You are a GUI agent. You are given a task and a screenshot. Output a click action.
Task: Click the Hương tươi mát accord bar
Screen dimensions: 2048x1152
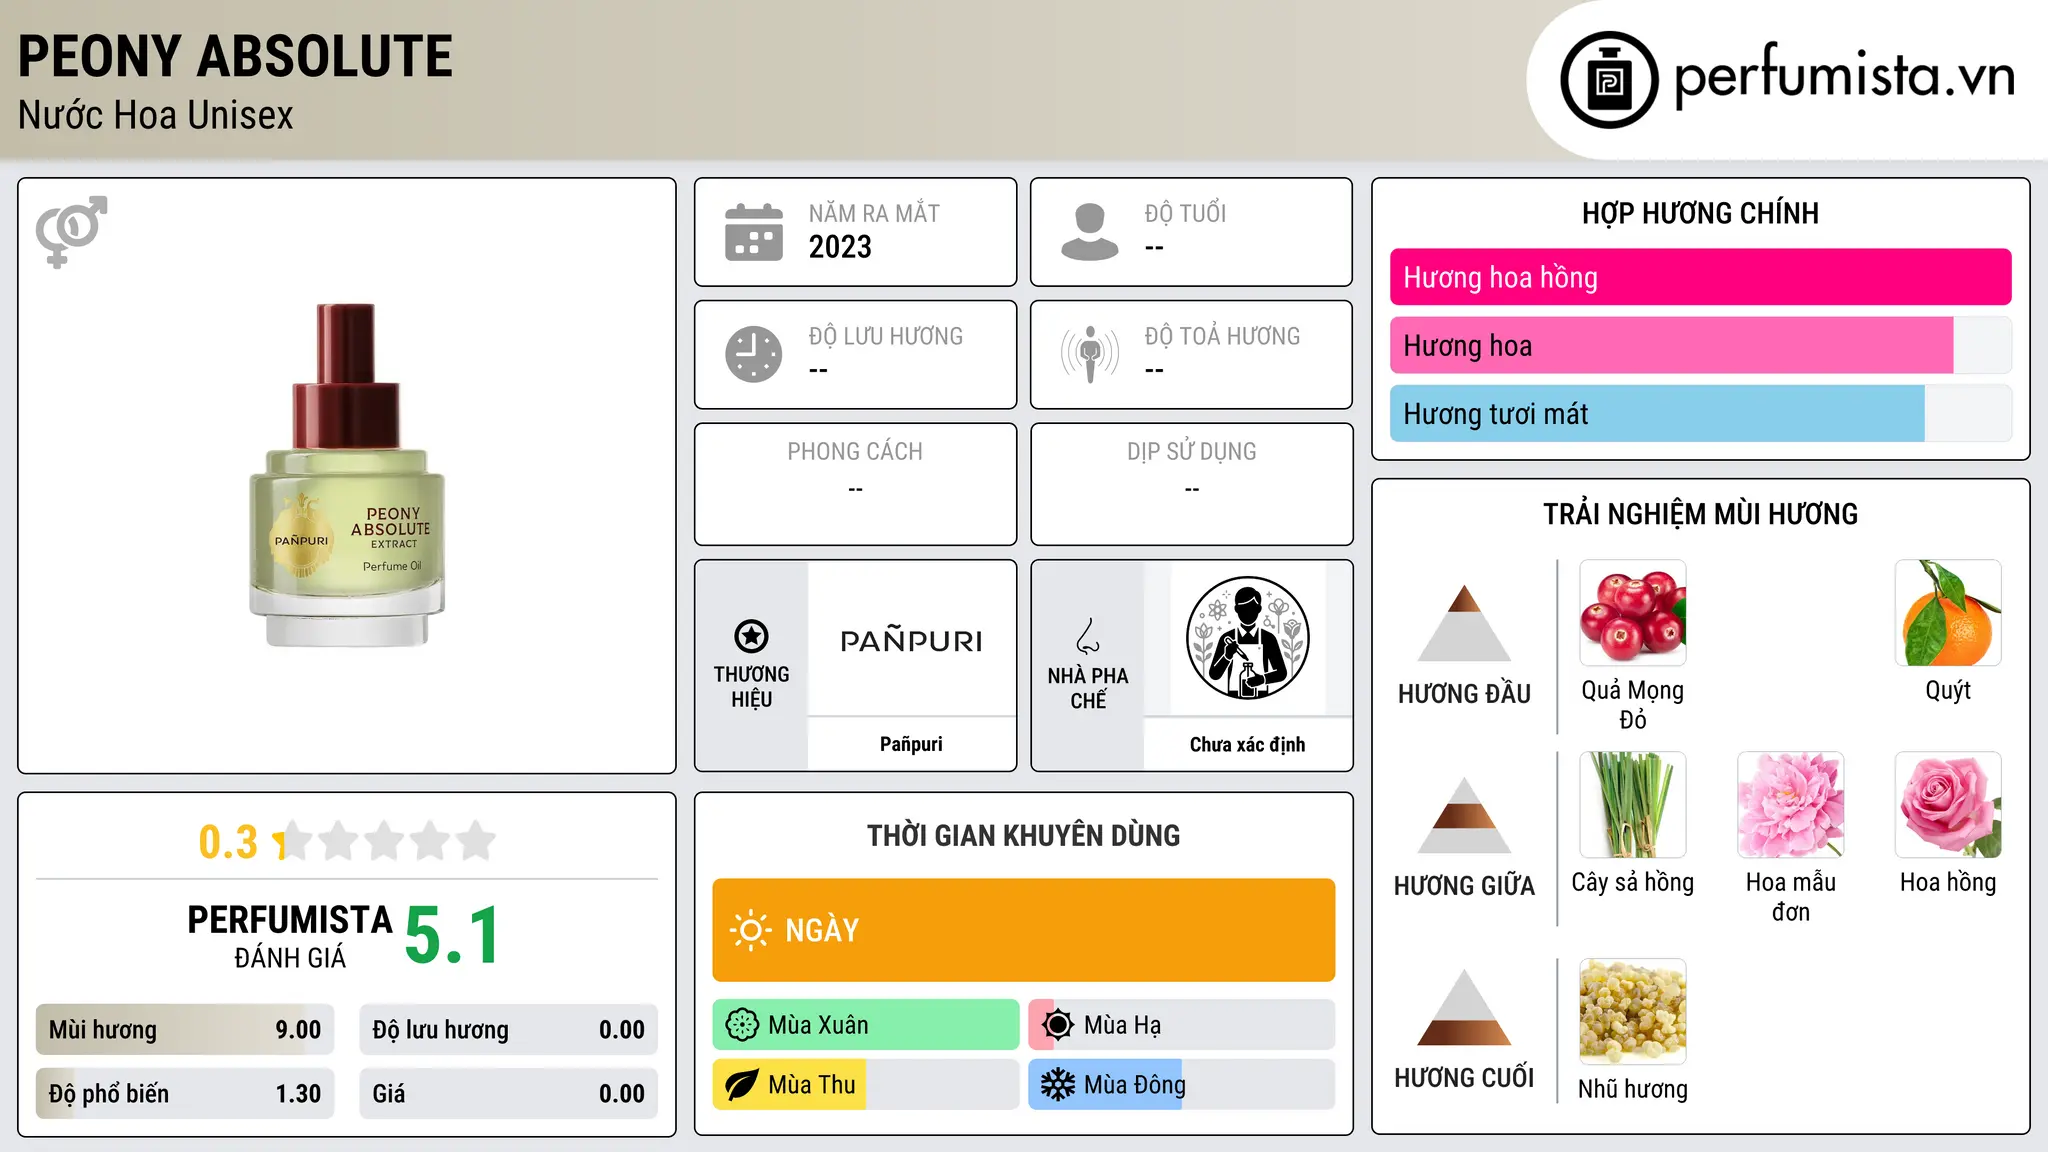pyautogui.click(x=1700, y=413)
